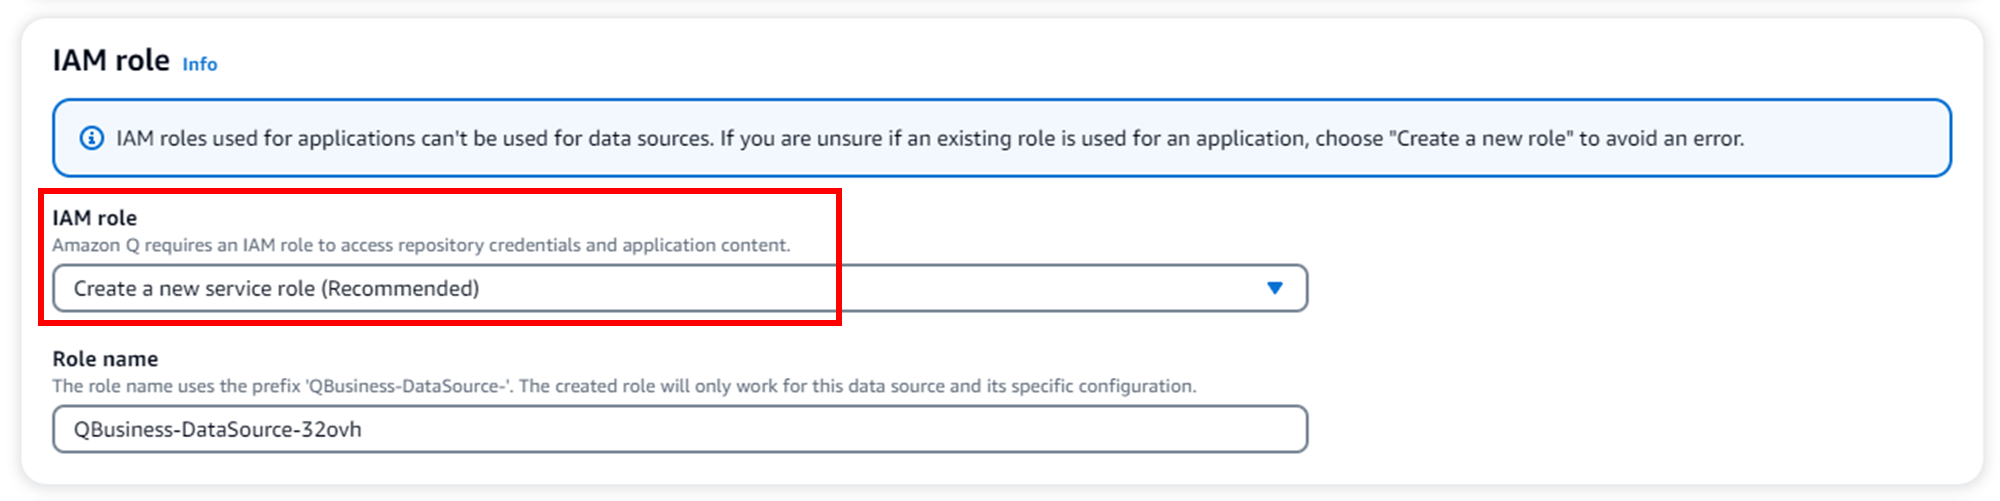Click the blue info circle icon in the alert
The height and width of the screenshot is (501, 2000).
pyautogui.click(x=92, y=138)
